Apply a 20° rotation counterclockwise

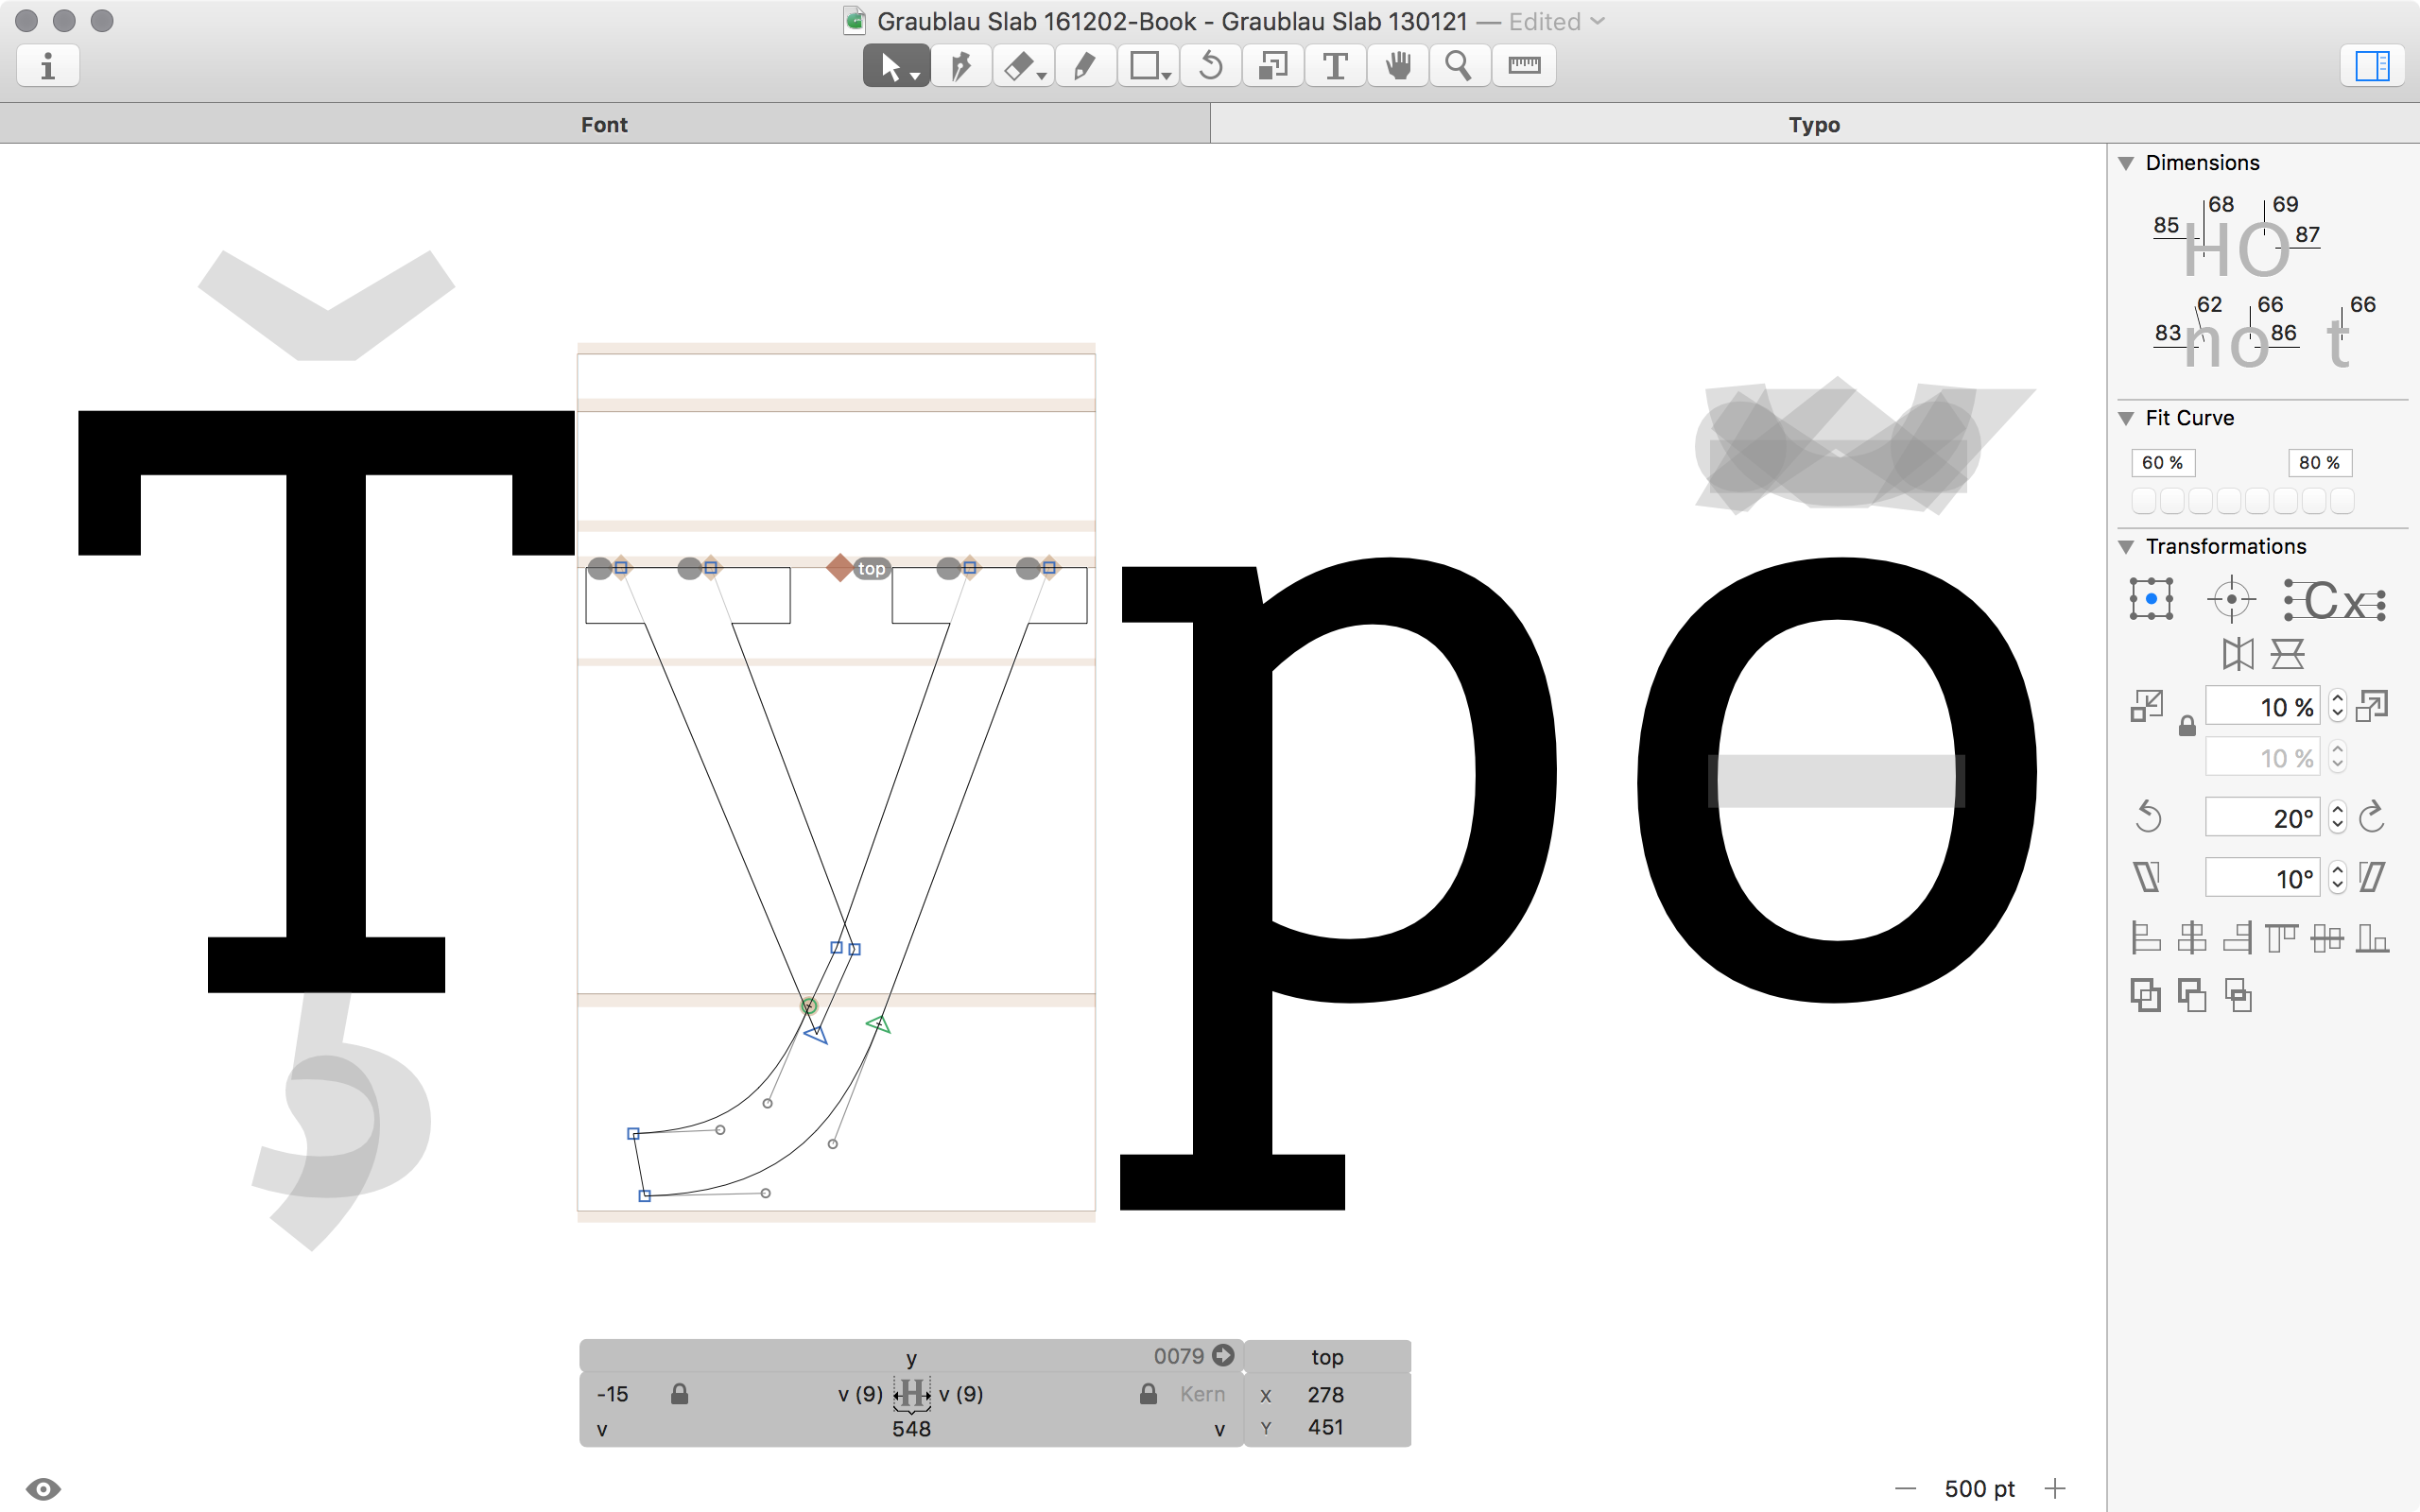click(x=2148, y=816)
